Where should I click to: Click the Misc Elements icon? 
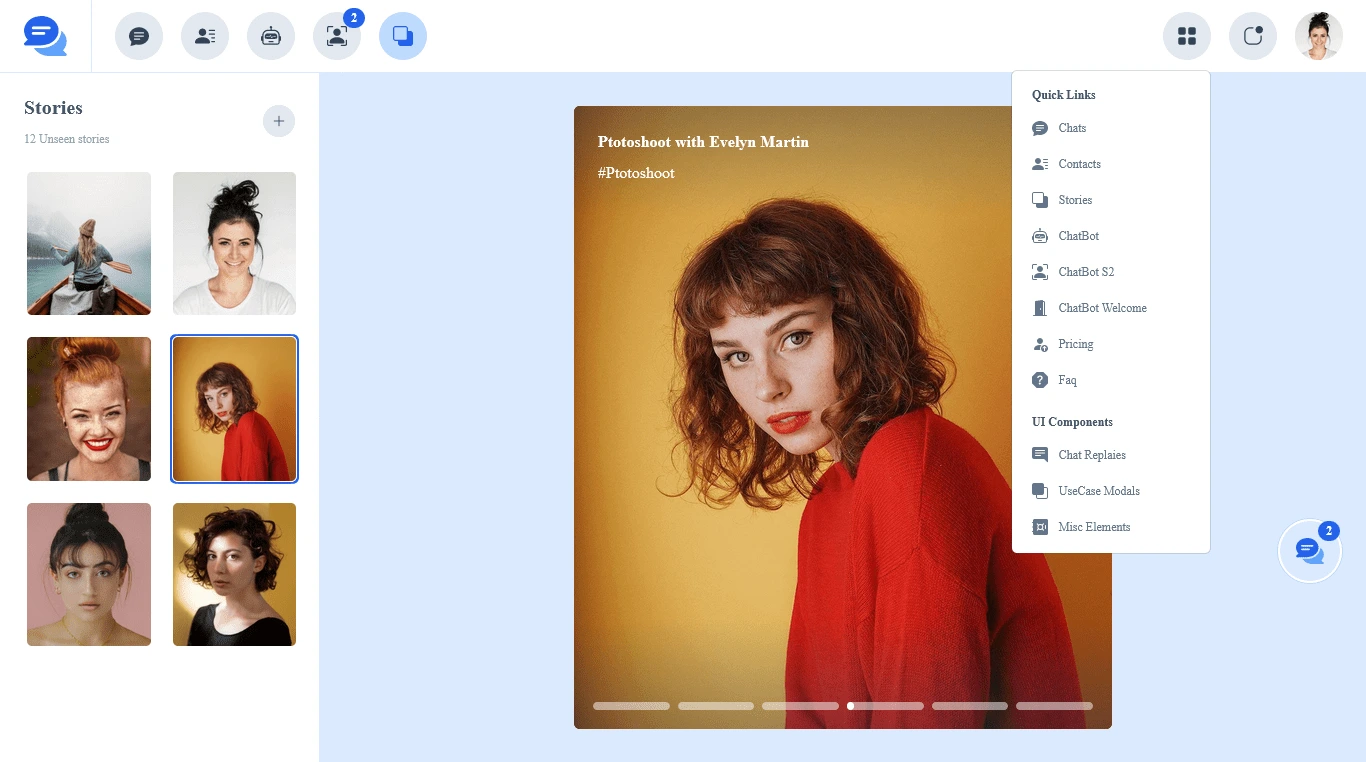[x=1040, y=527]
